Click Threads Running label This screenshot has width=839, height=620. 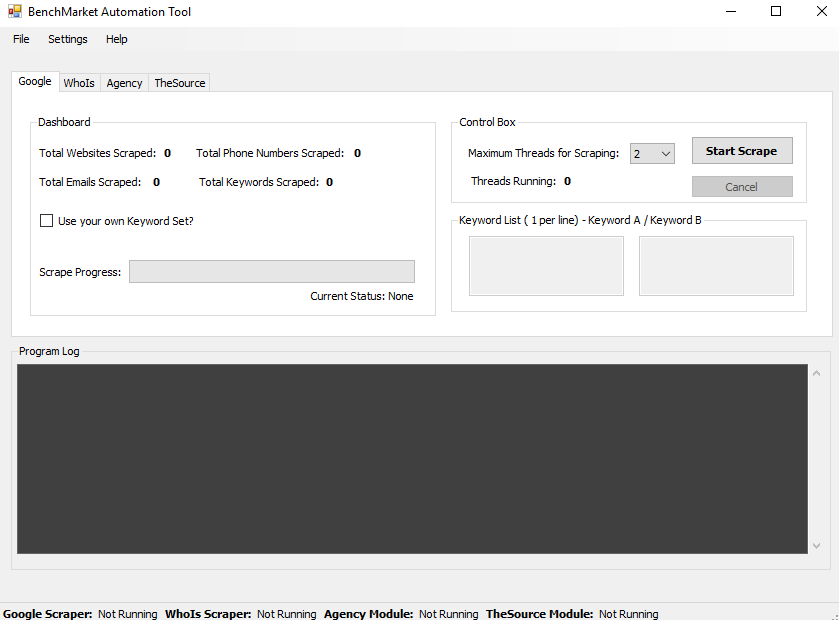point(514,181)
